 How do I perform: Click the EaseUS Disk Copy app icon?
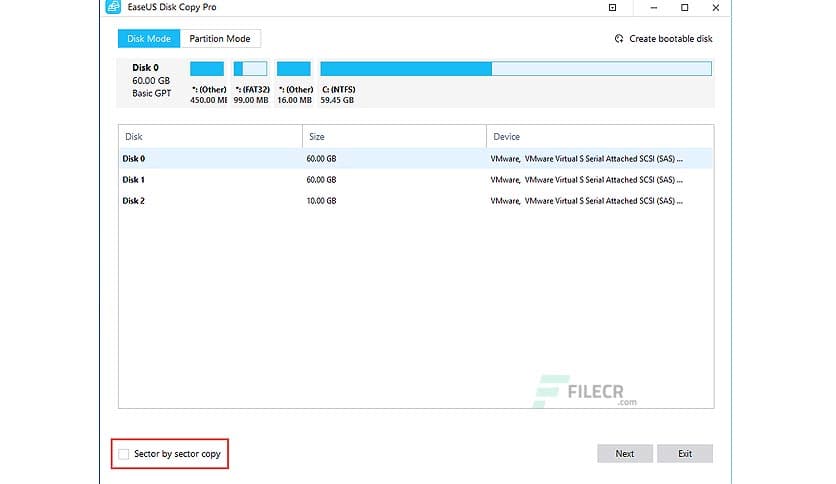tap(113, 7)
